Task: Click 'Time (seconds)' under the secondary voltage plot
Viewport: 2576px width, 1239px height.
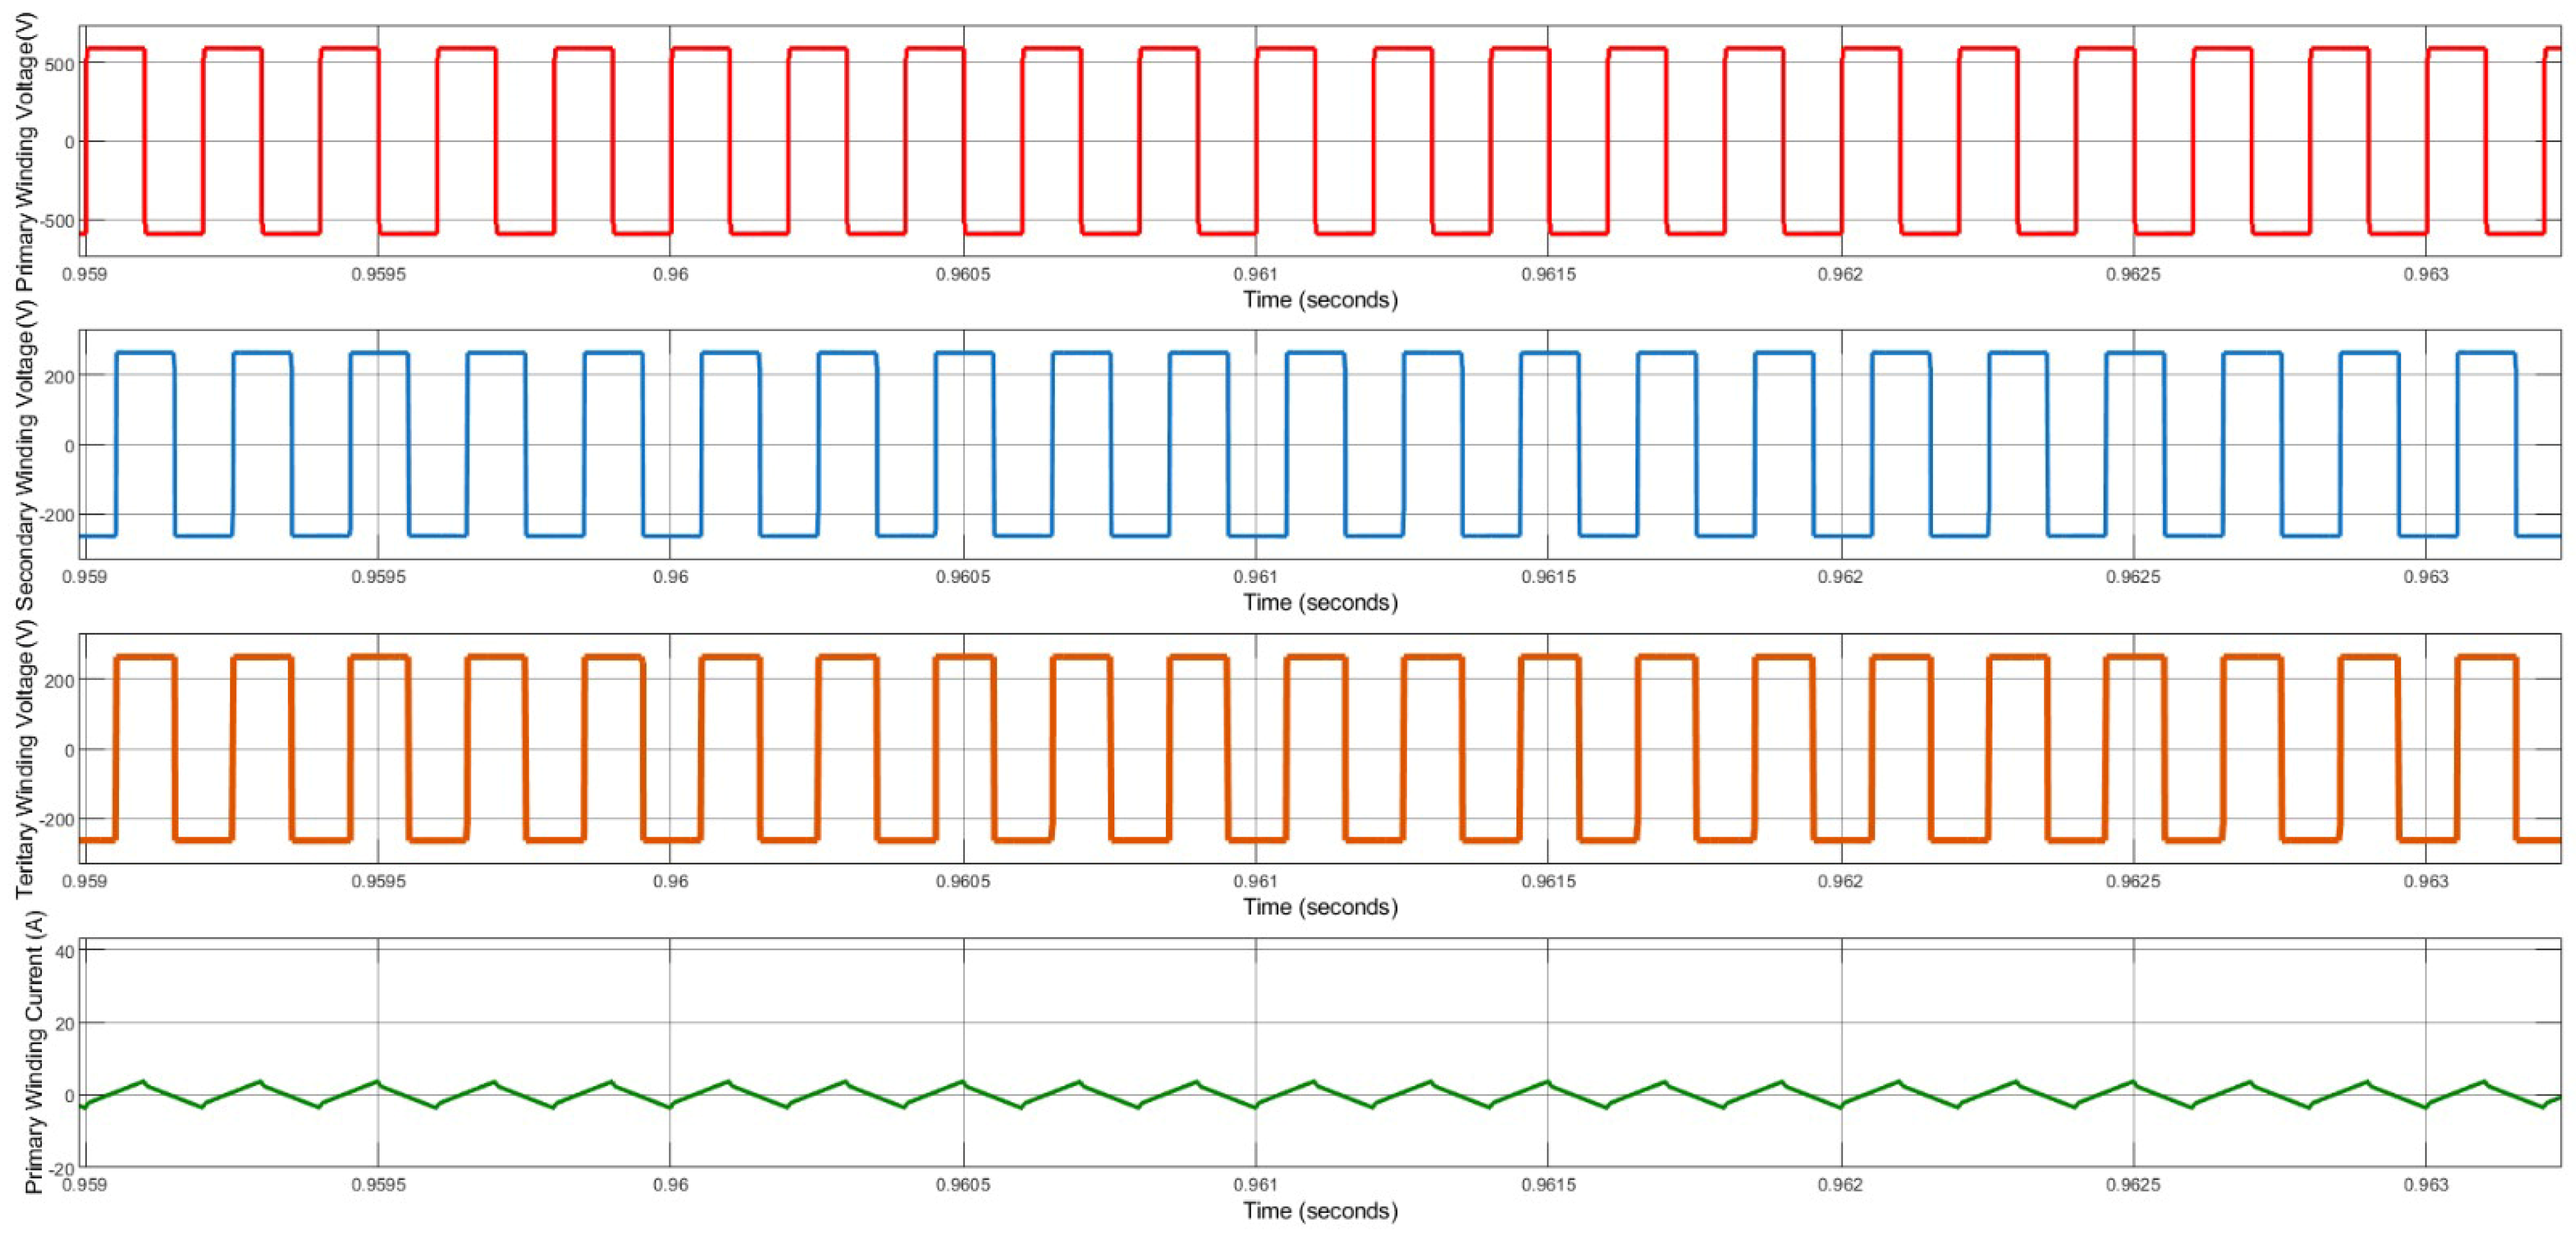Action: (1320, 602)
